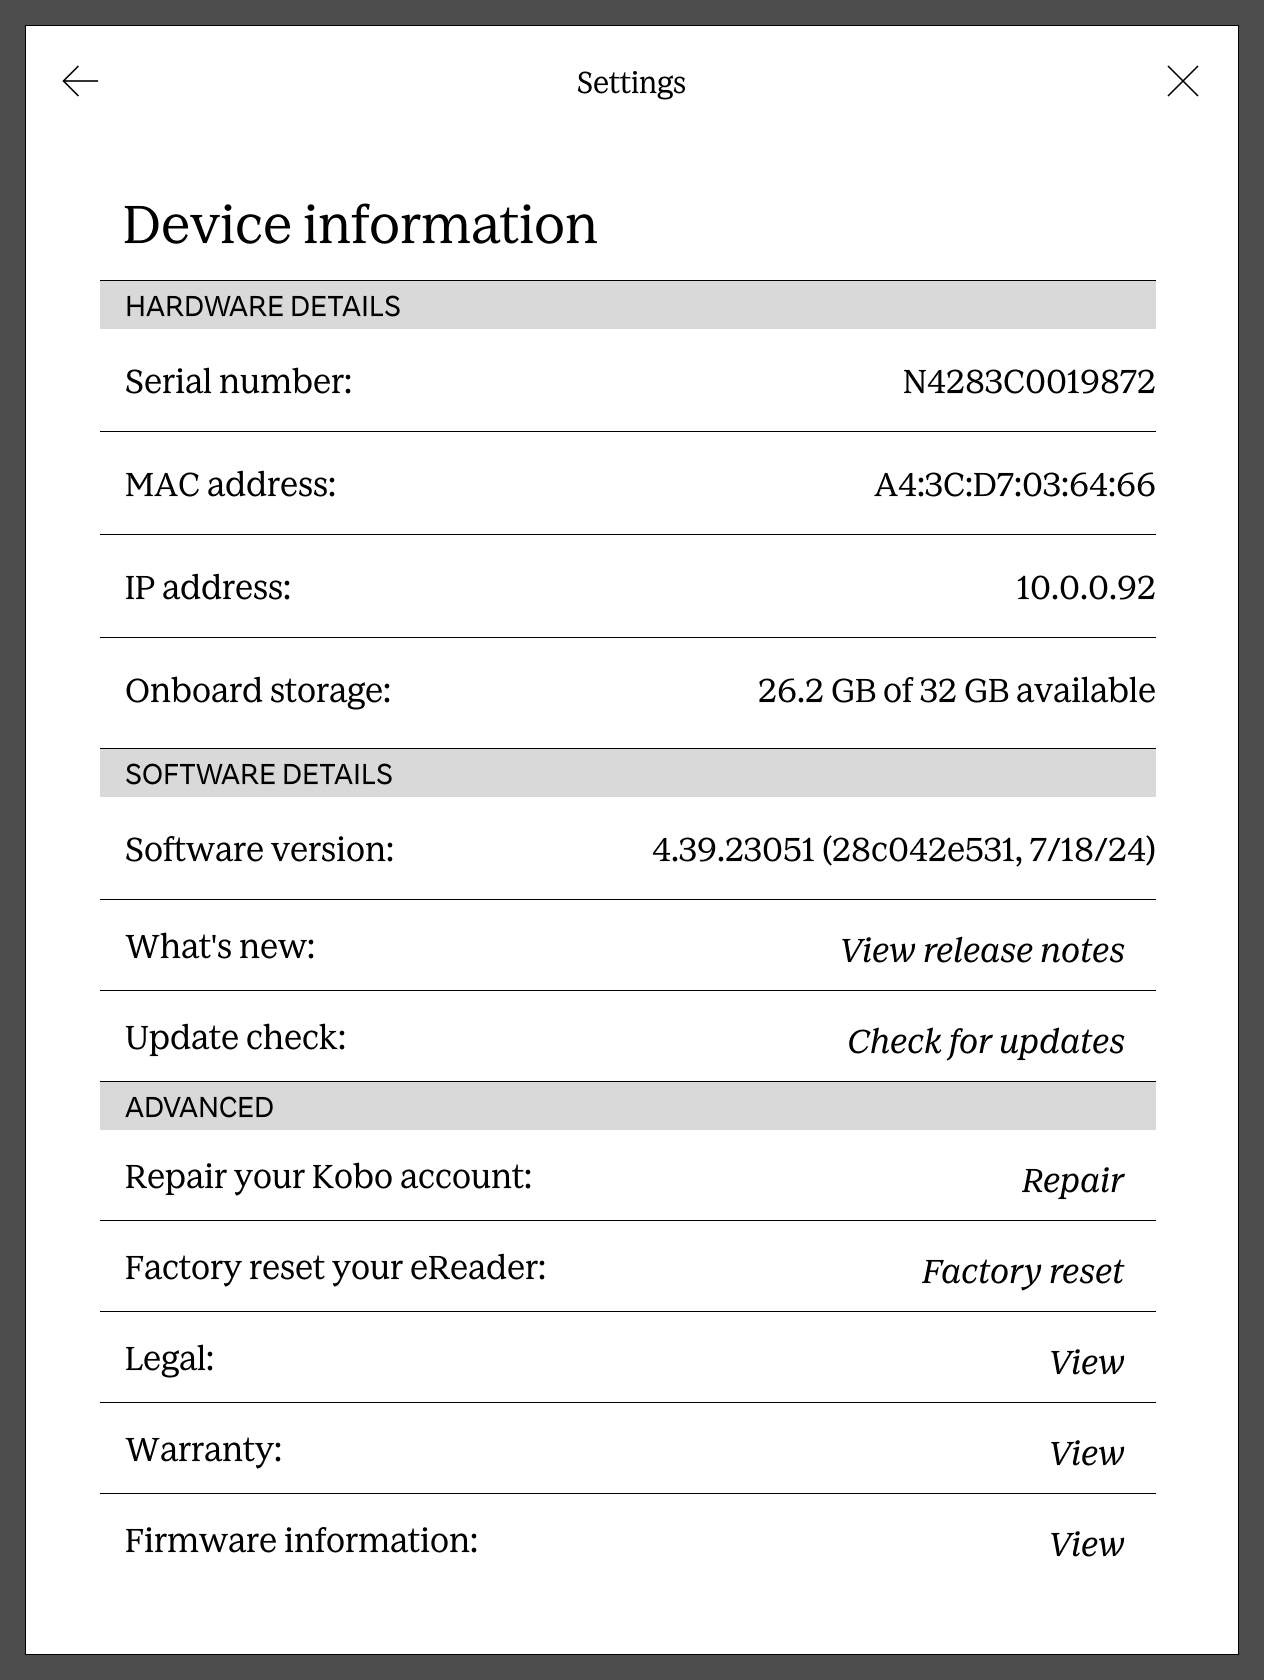Tap the ADVANCED section header
This screenshot has height=1680, width=1264.
pyautogui.click(x=199, y=1107)
